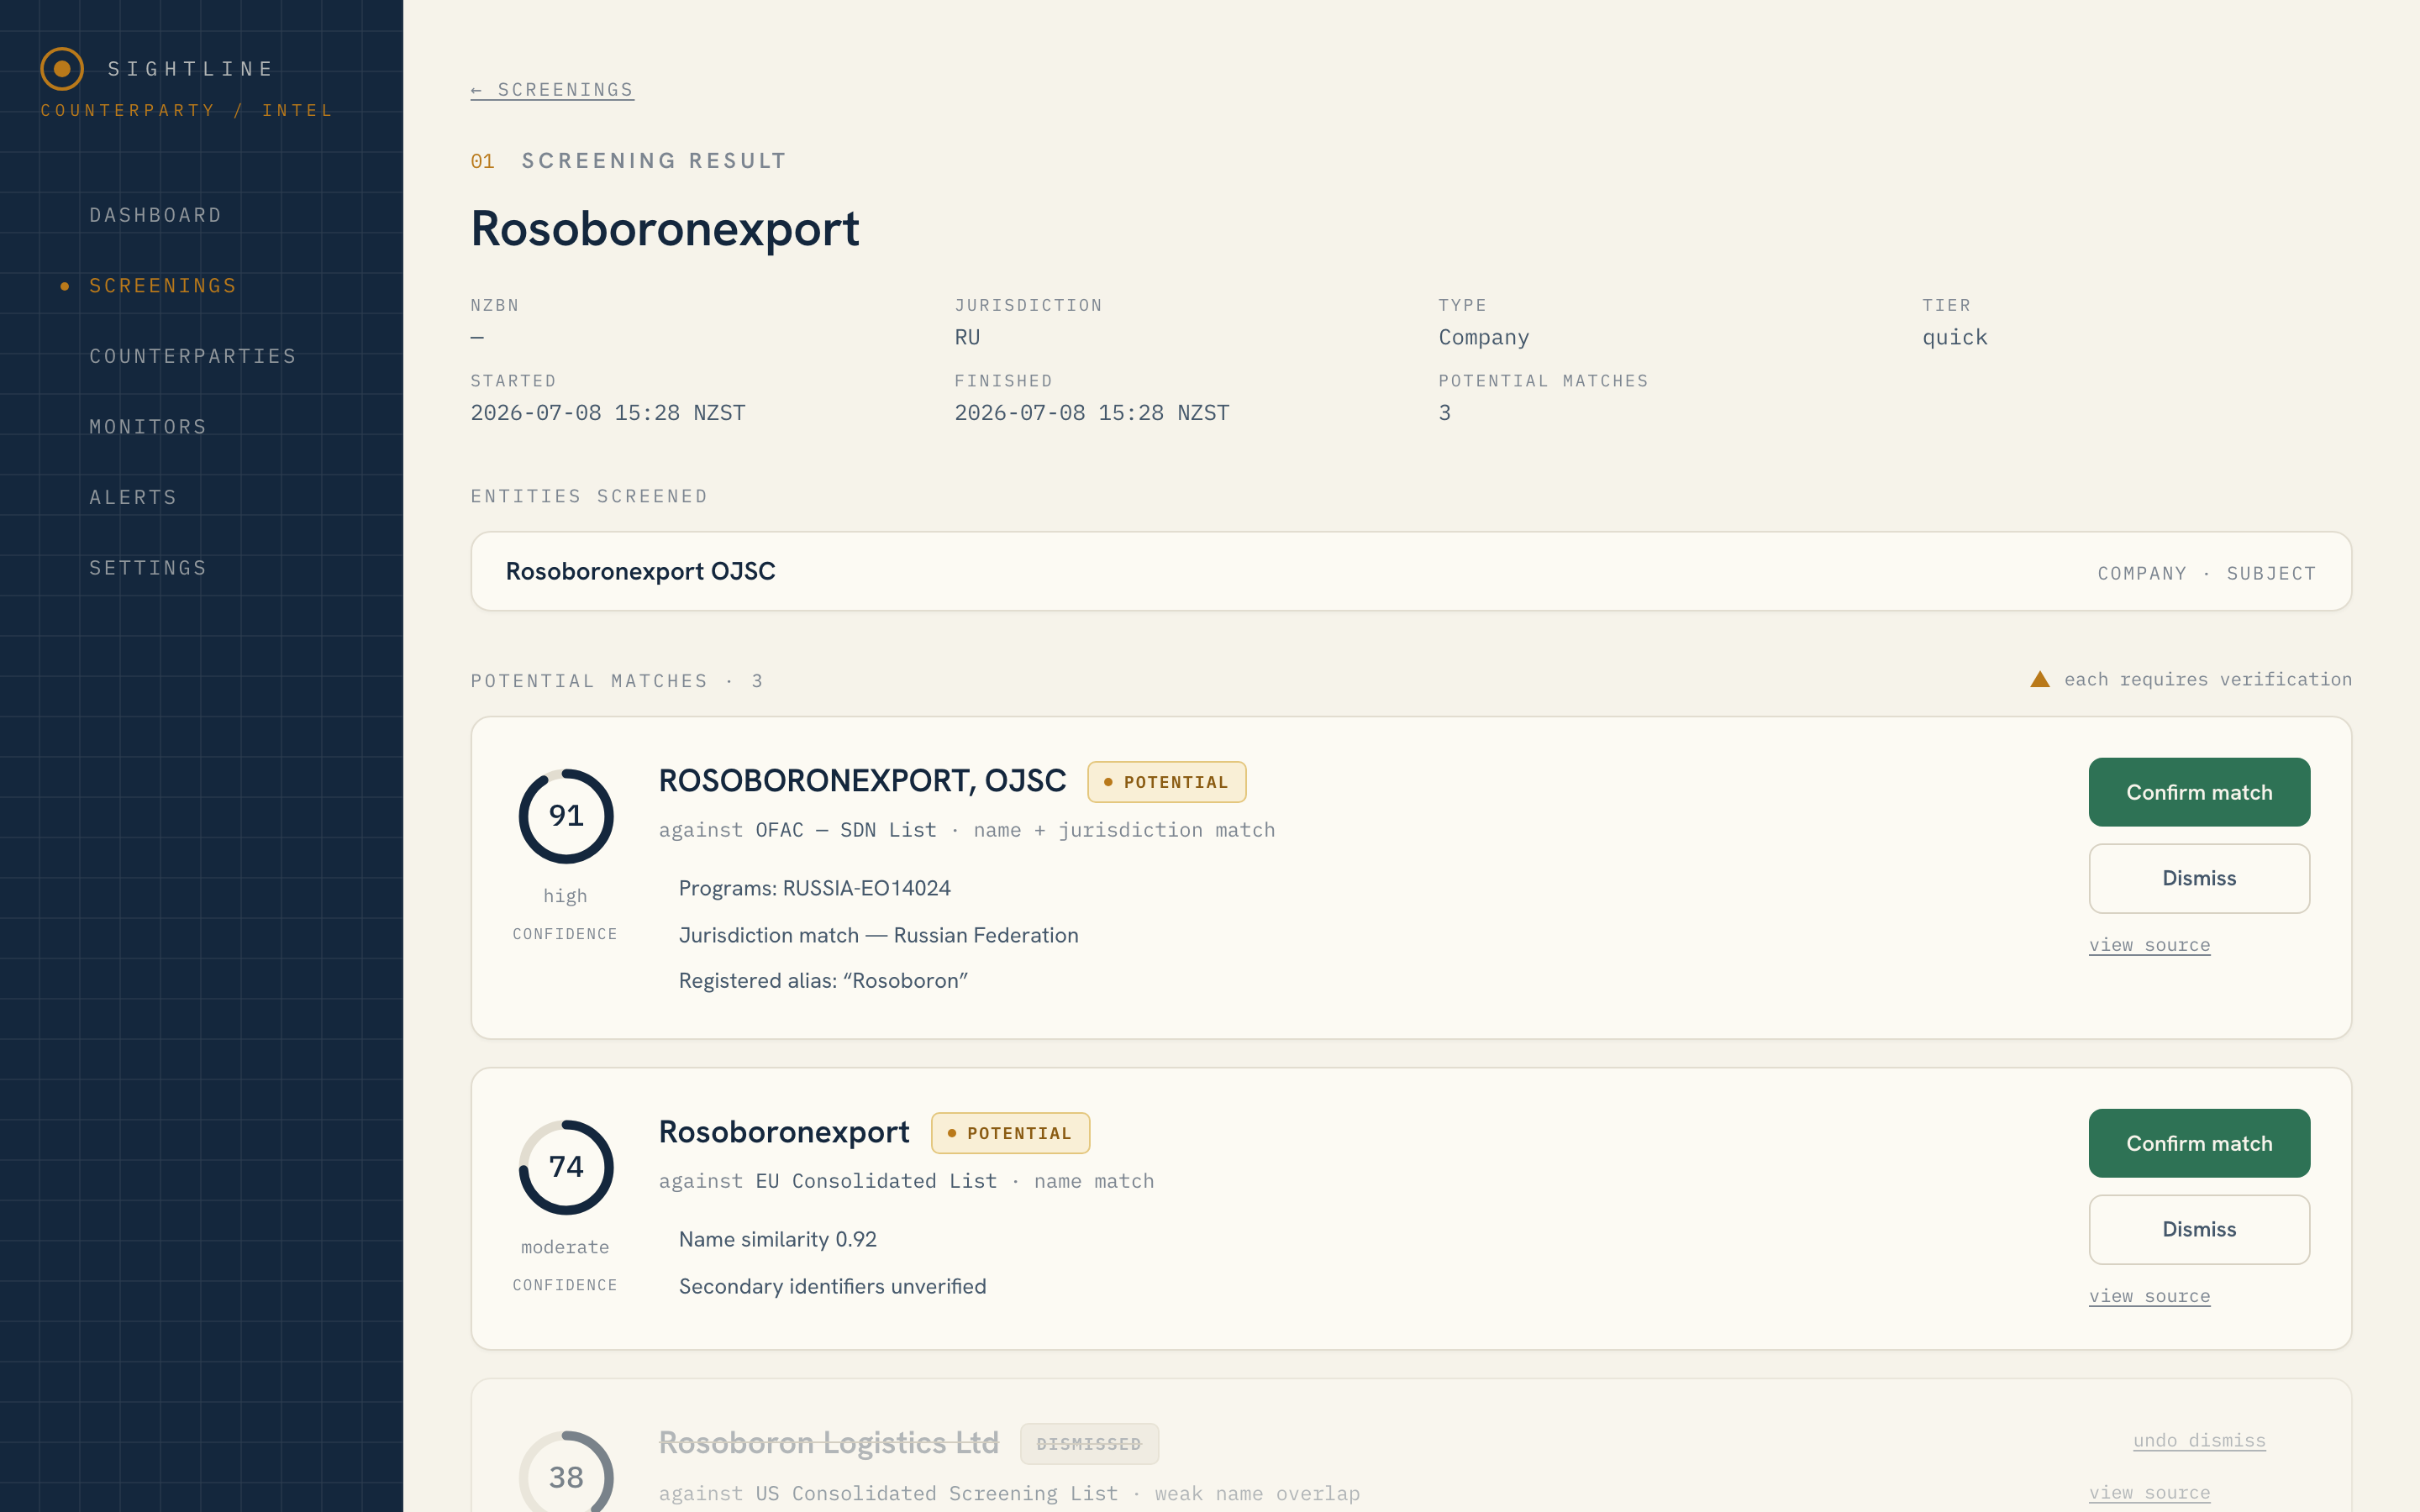
Task: View source for the OFAC match
Action: point(2149,945)
